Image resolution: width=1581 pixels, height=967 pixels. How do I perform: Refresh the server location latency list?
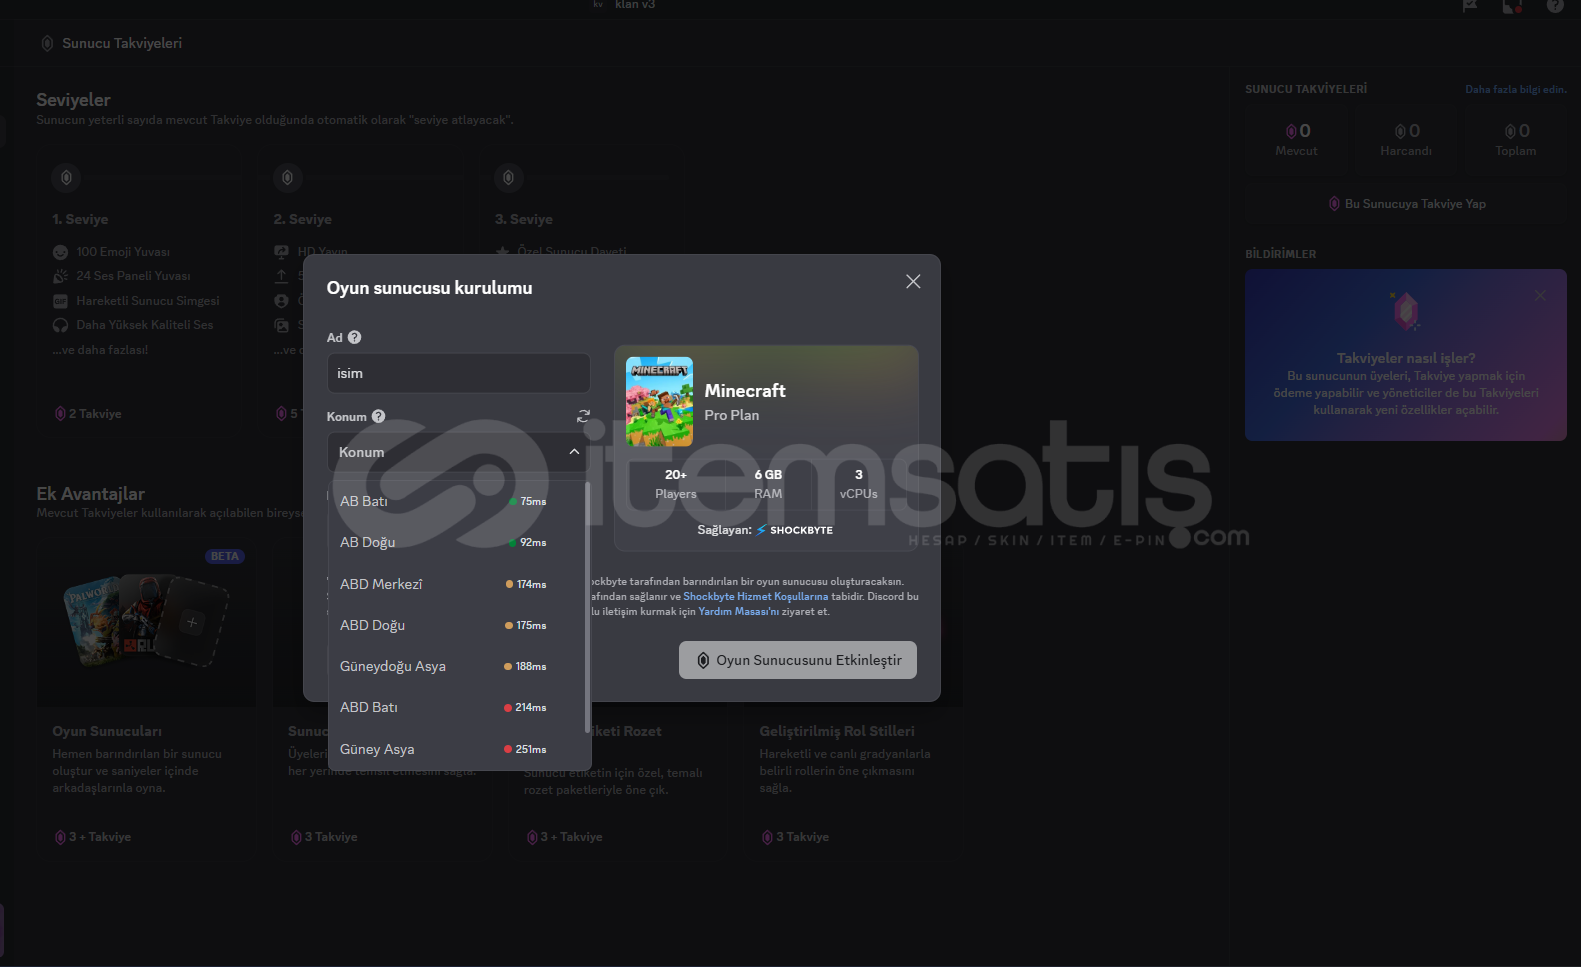pyautogui.click(x=583, y=416)
